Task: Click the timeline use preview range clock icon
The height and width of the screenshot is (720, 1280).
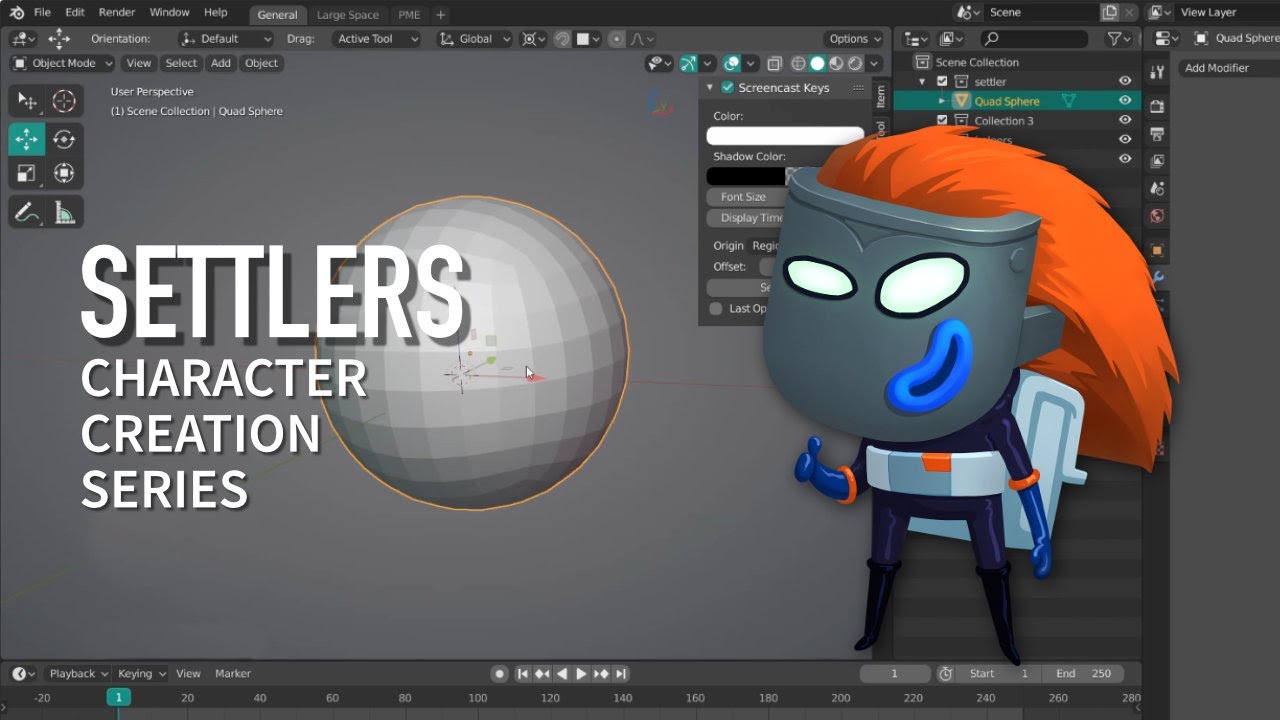Action: (x=945, y=674)
